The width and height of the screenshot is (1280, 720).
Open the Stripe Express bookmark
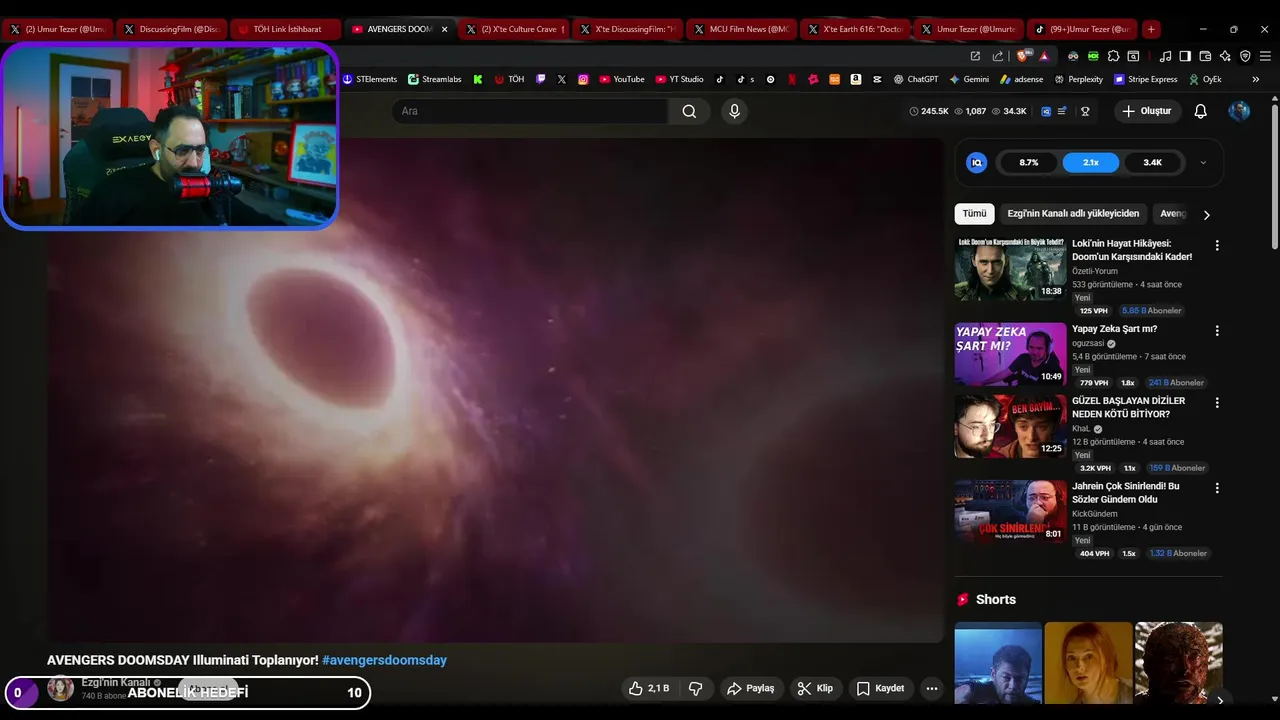1146,79
